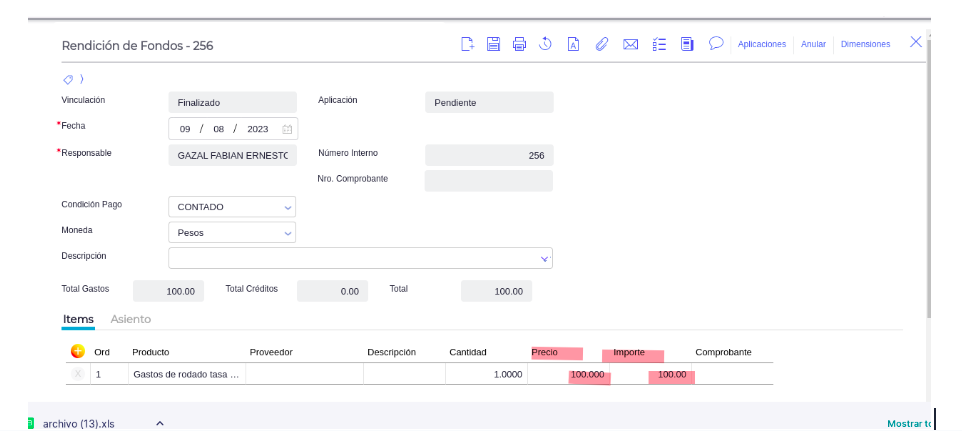Image resolution: width=962 pixels, height=431 pixels.
Task: Open the Moneda dropdown showing Pesos
Action: point(288,233)
